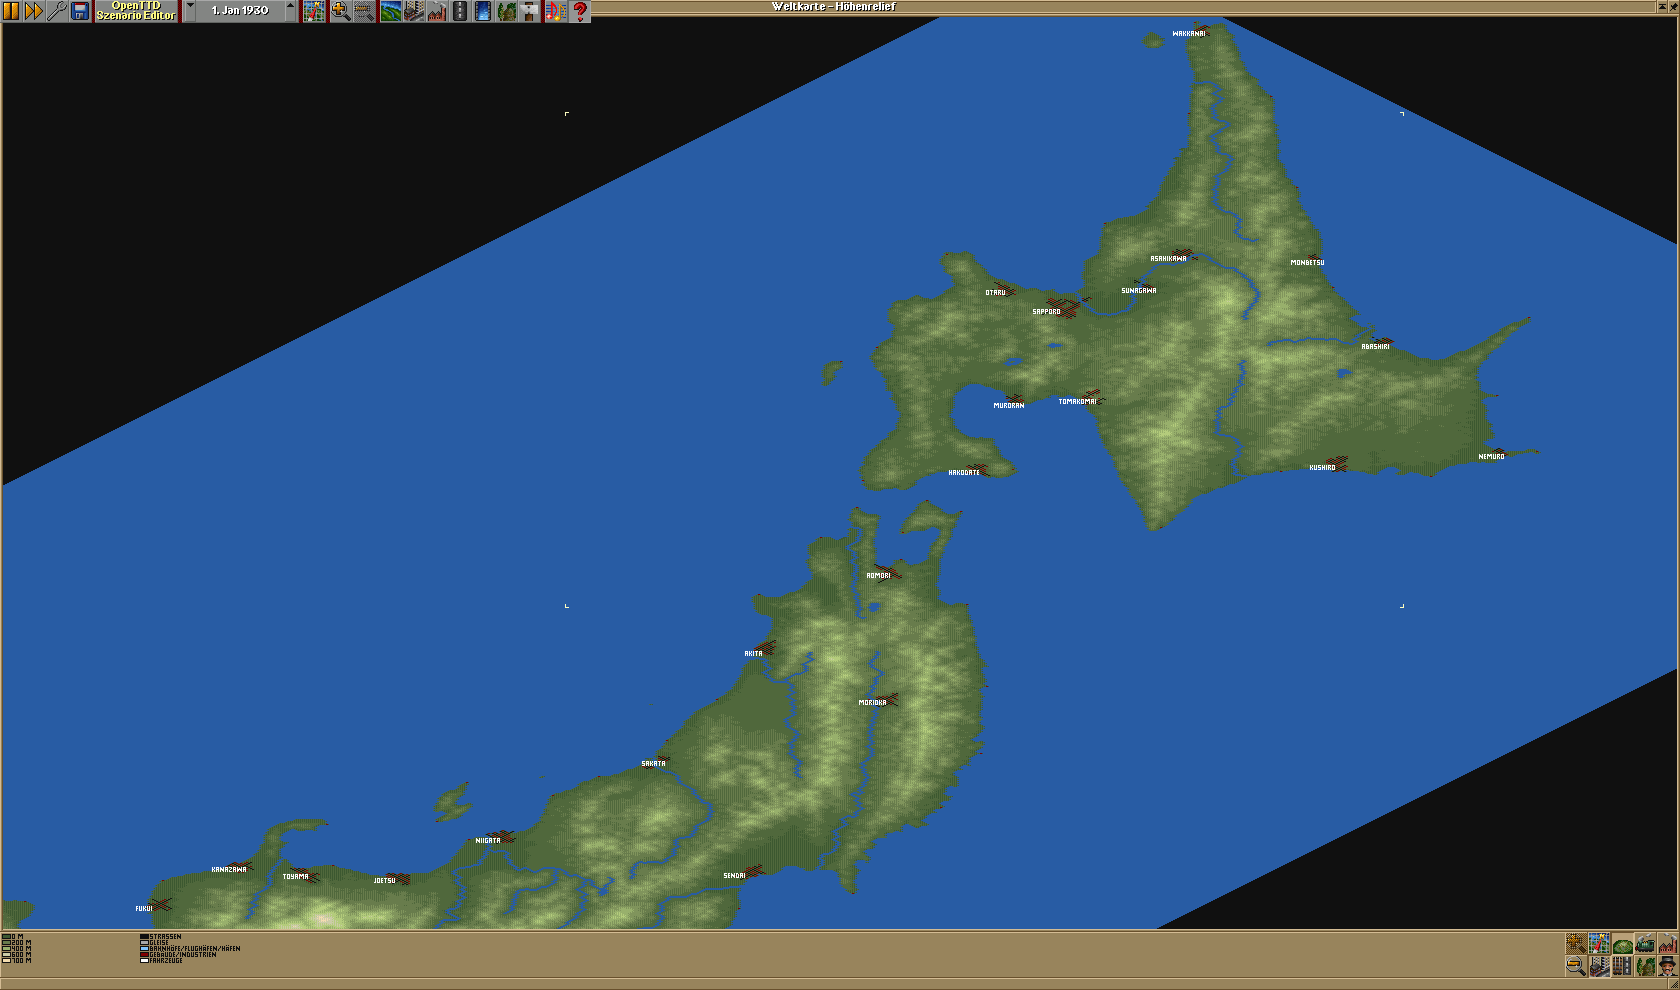Move start date backward one year
This screenshot has width=1680, height=990.
pos(190,11)
